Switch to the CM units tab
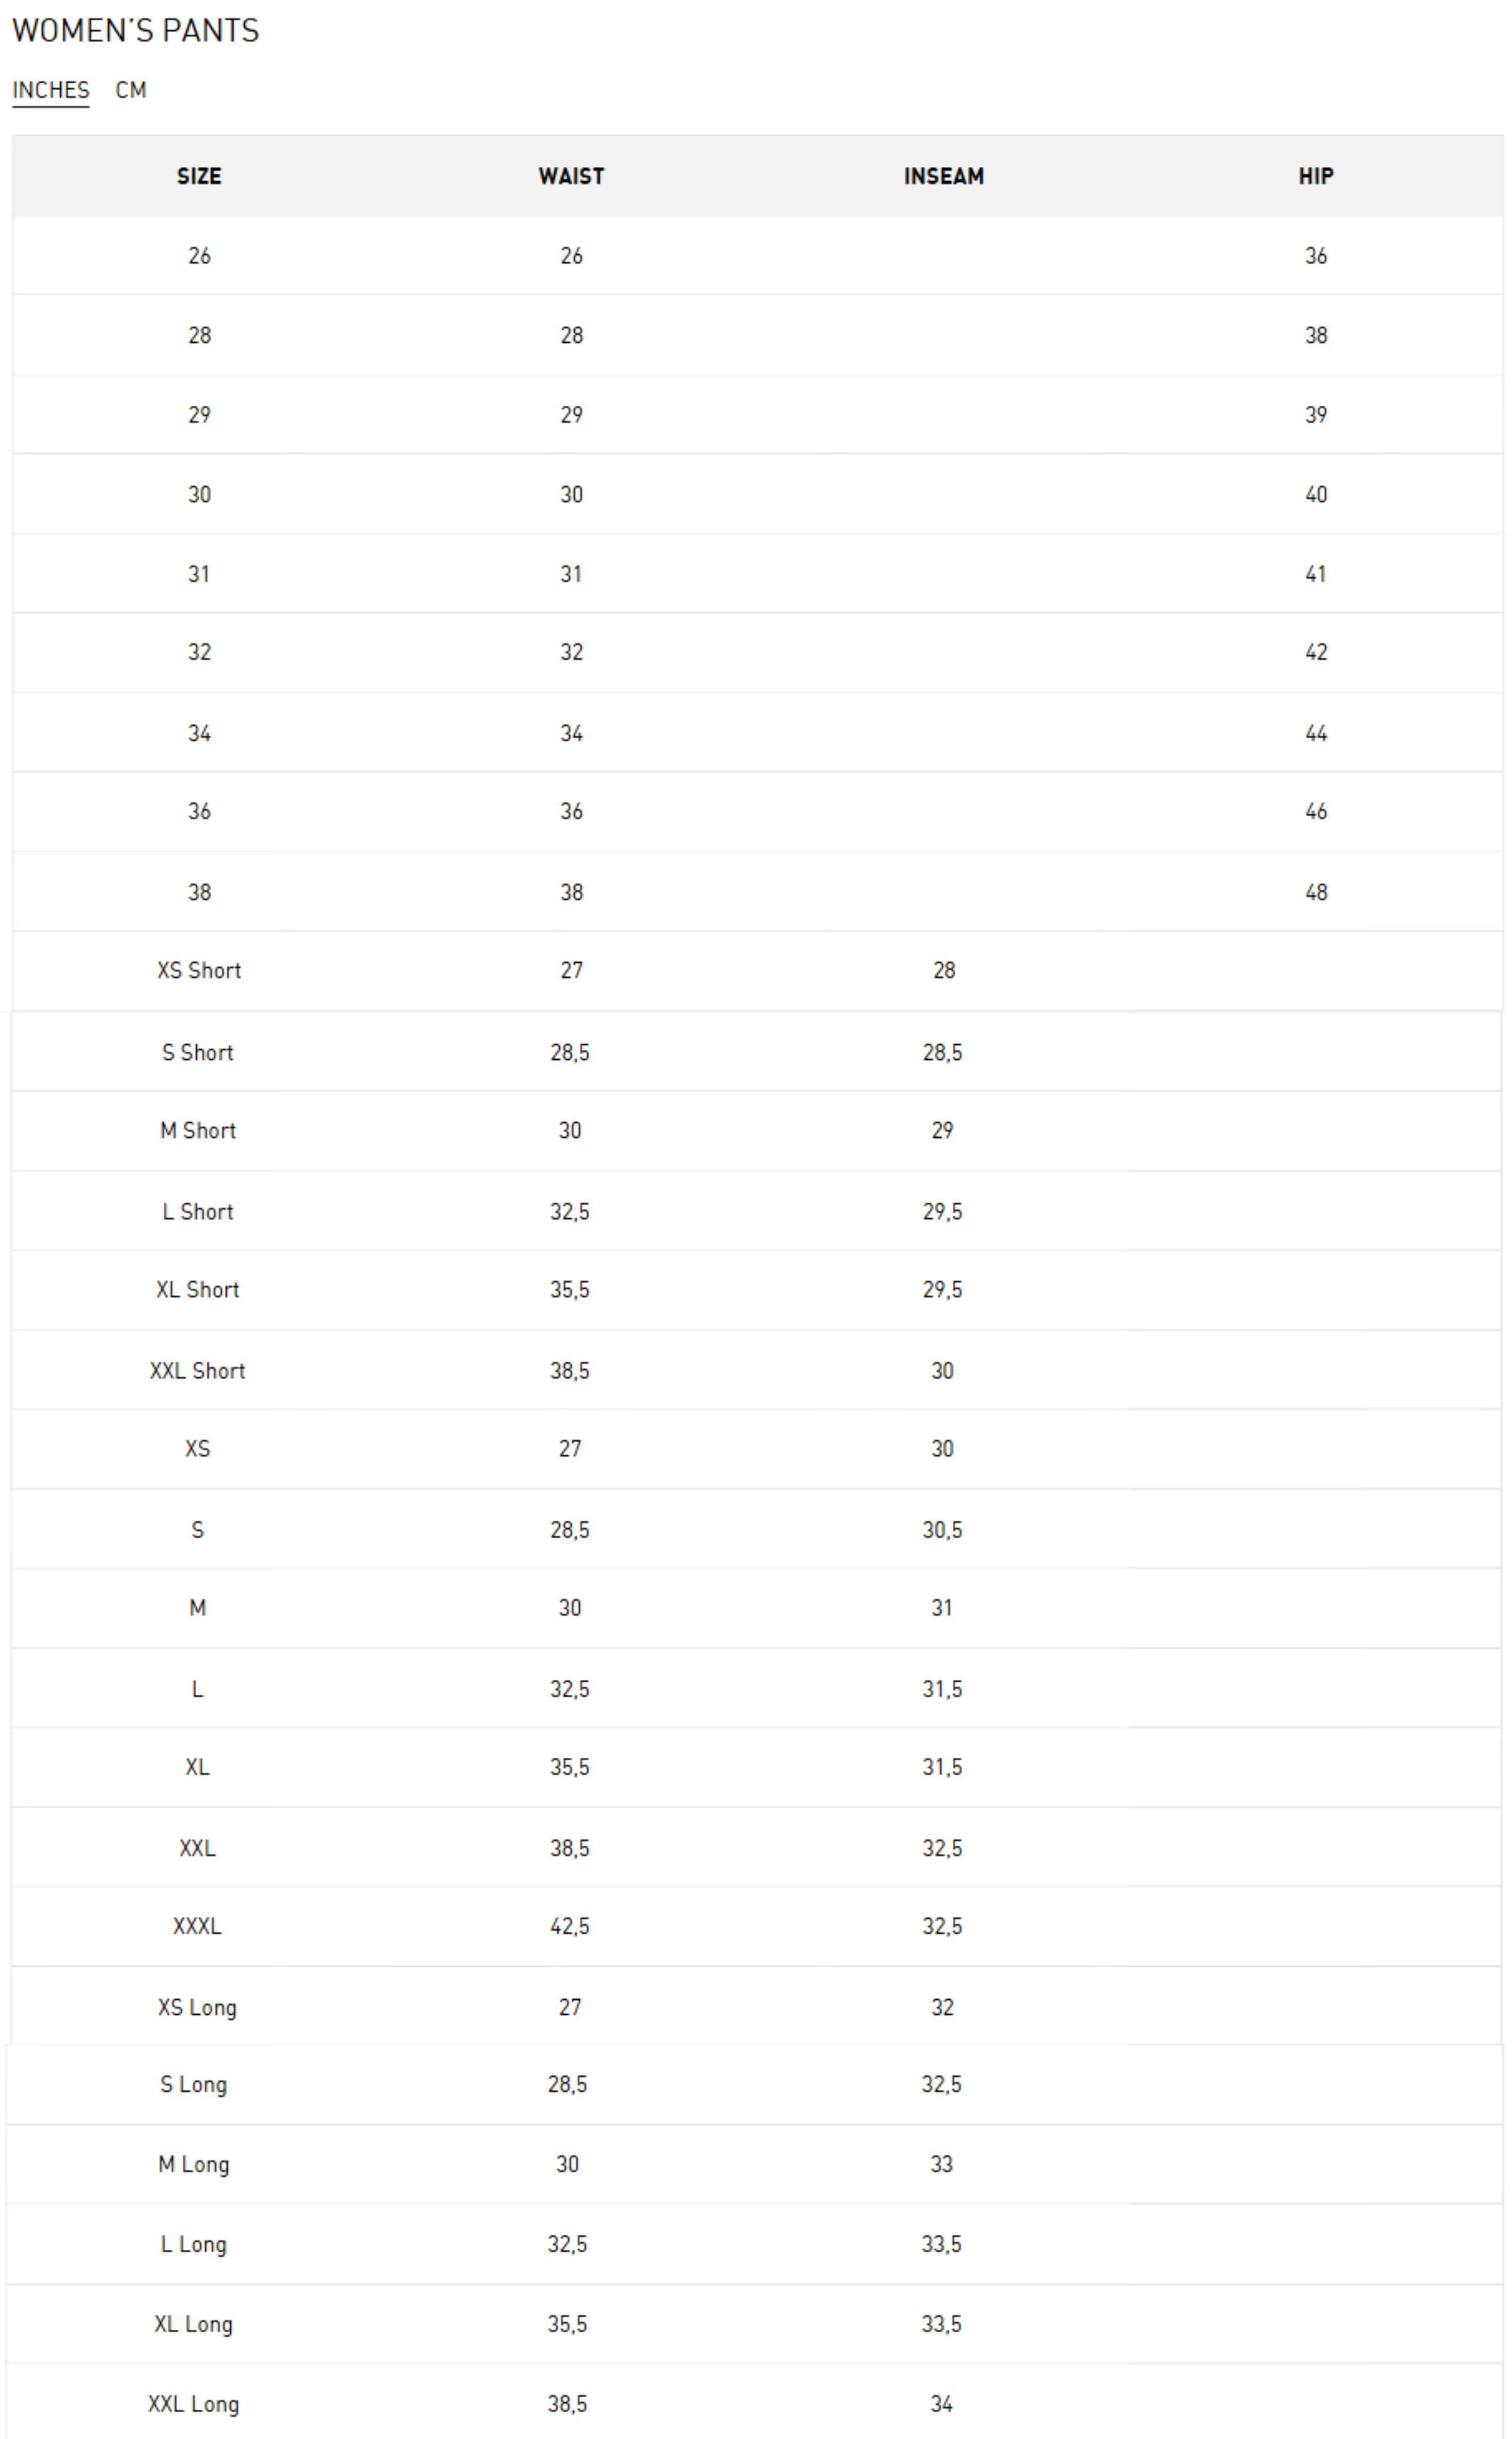1512x2439 pixels. click(131, 90)
